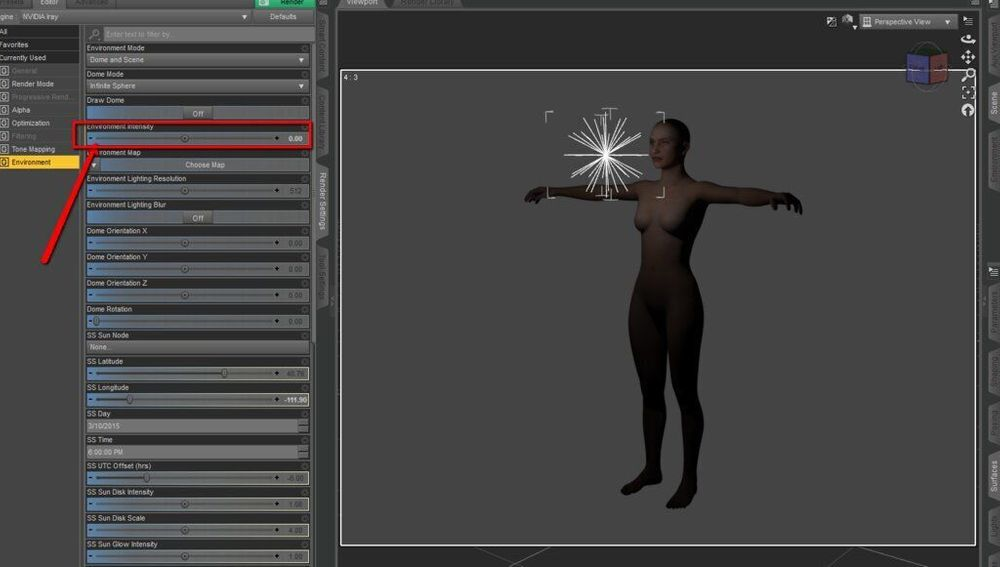
Task: Click the SS Longitude slider handle
Action: click(129, 400)
